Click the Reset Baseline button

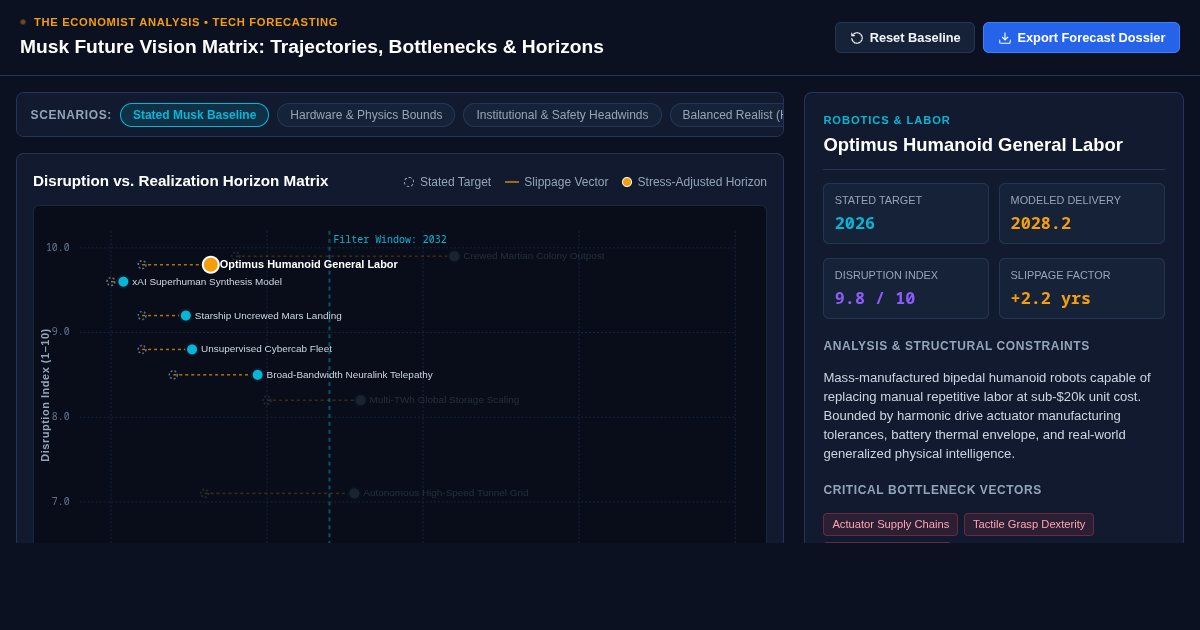pyautogui.click(x=905, y=38)
